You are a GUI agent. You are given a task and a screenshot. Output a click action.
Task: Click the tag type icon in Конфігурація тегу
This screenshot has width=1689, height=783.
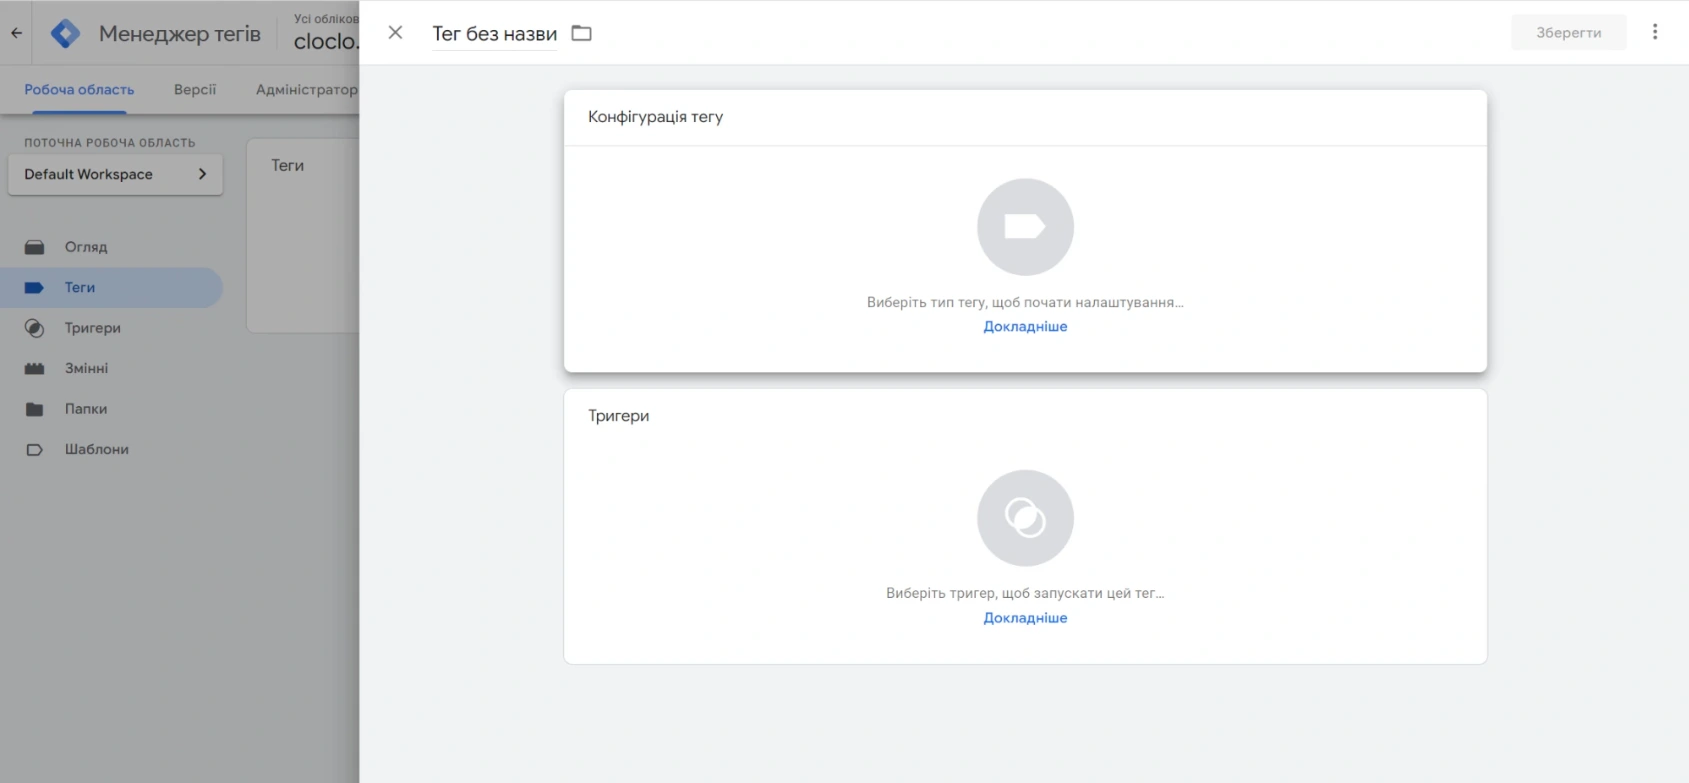pos(1025,227)
